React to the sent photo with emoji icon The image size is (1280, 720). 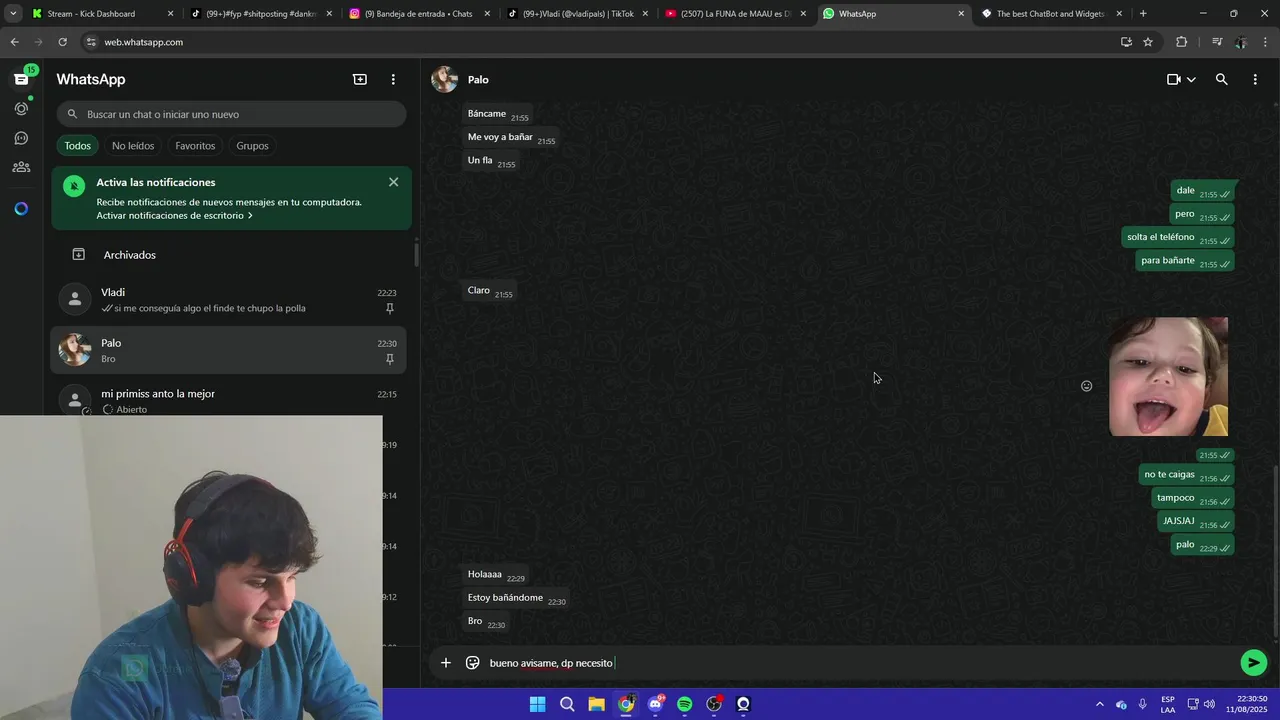(x=1087, y=386)
